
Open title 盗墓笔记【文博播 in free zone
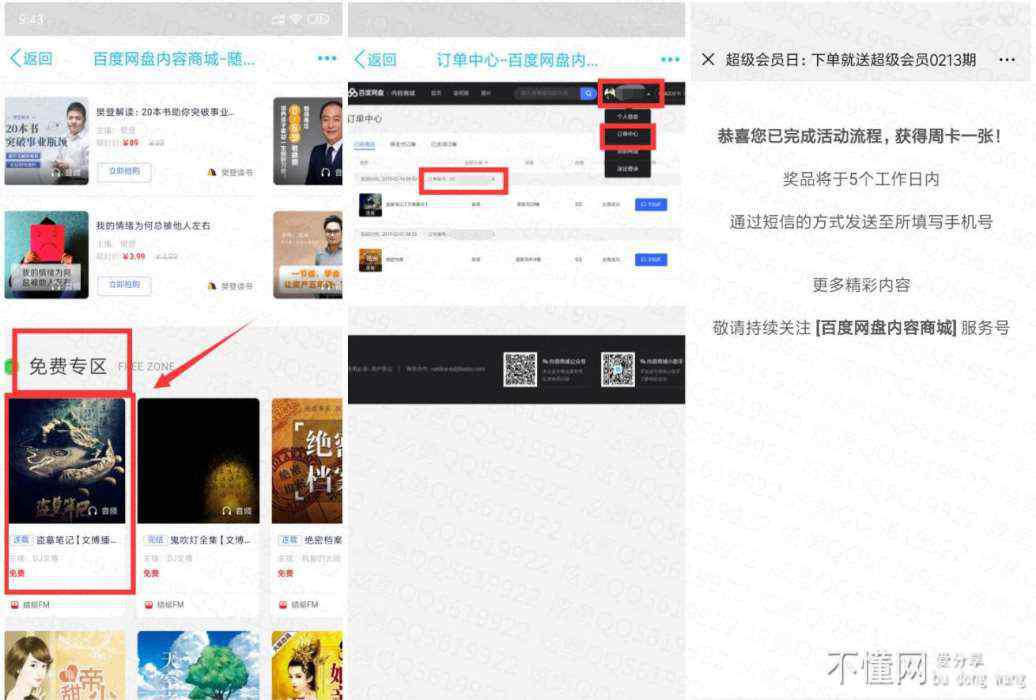76,540
